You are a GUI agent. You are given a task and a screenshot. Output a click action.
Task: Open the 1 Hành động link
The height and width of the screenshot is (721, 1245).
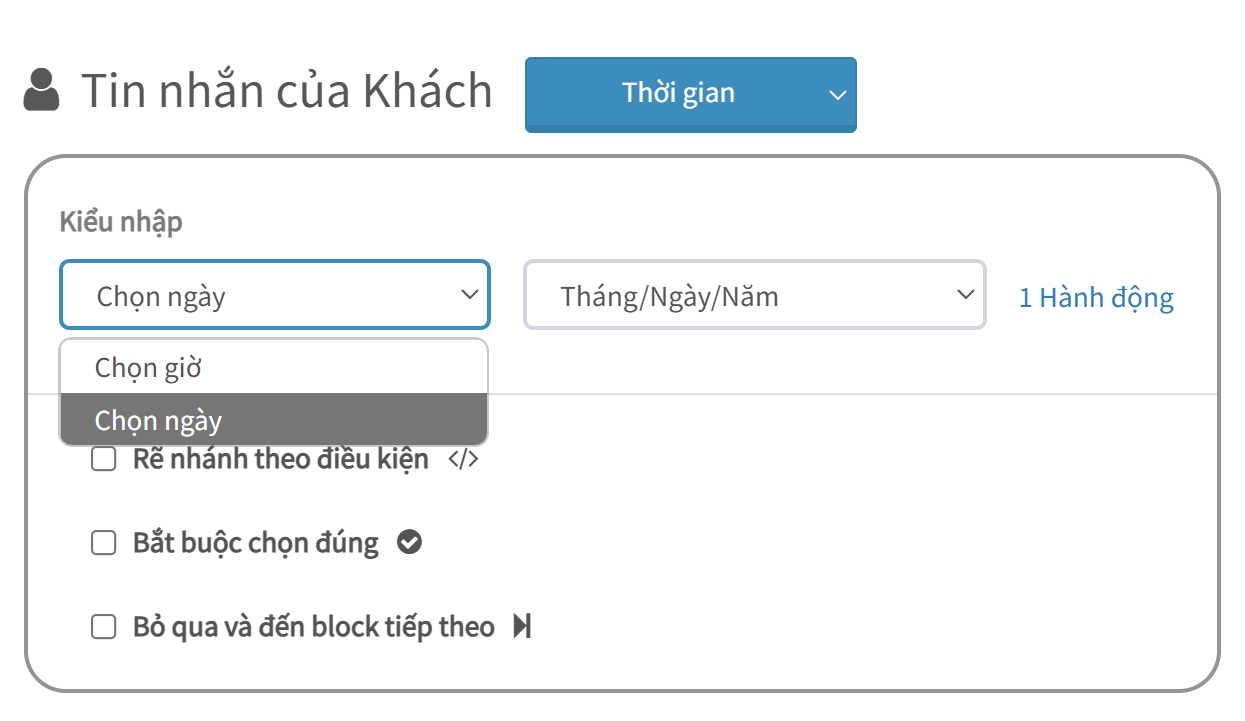click(x=1096, y=297)
